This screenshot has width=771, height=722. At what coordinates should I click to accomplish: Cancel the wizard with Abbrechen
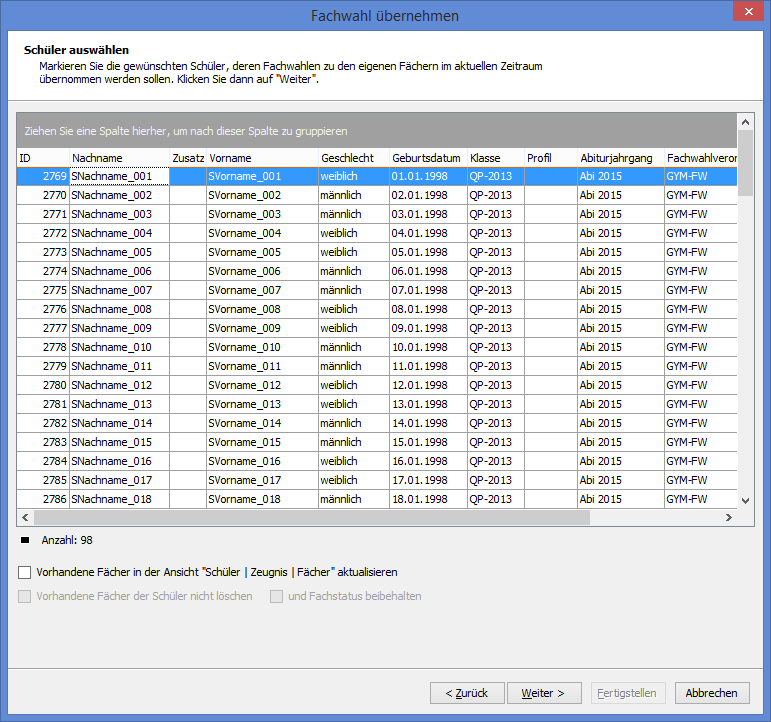pyautogui.click(x=712, y=693)
